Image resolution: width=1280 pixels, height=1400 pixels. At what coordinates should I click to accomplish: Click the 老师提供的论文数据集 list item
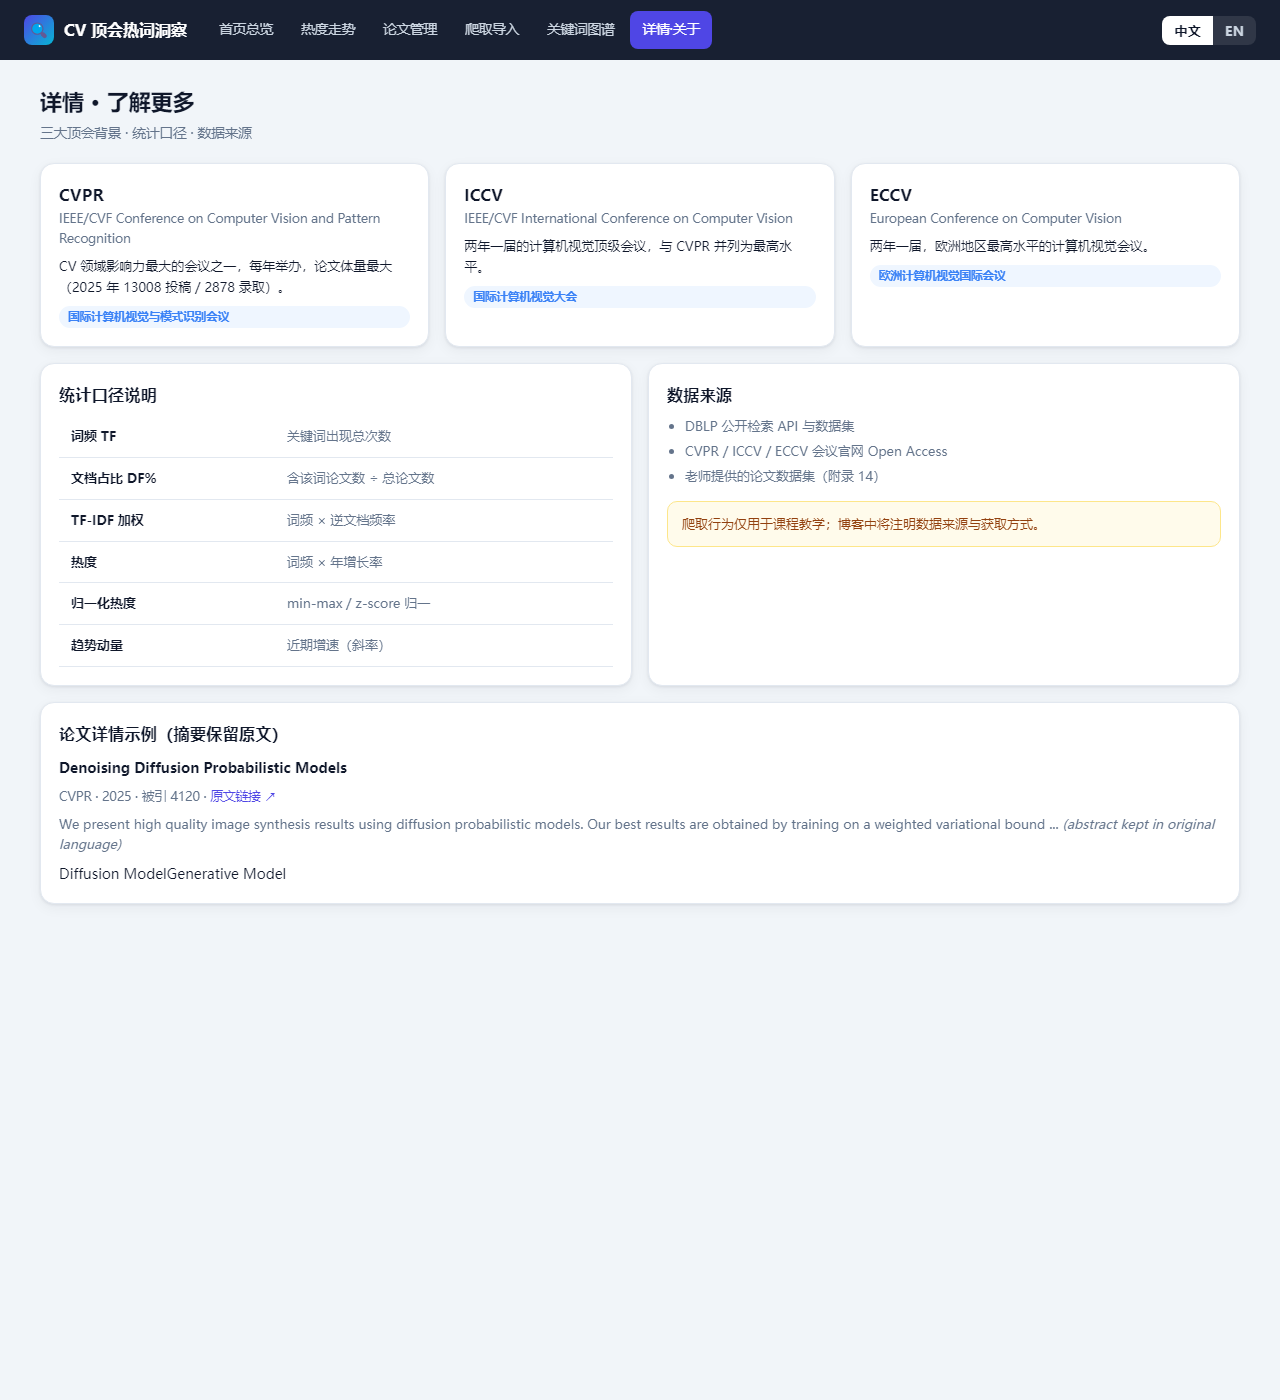coord(782,476)
